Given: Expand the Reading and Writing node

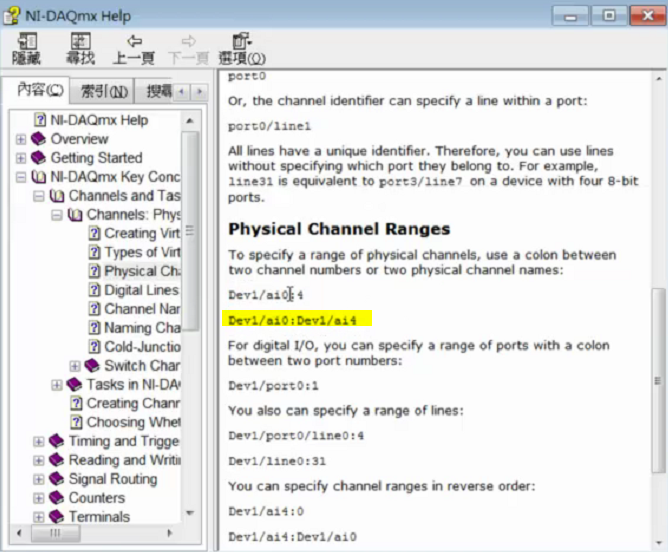Looking at the screenshot, I should click(38, 460).
